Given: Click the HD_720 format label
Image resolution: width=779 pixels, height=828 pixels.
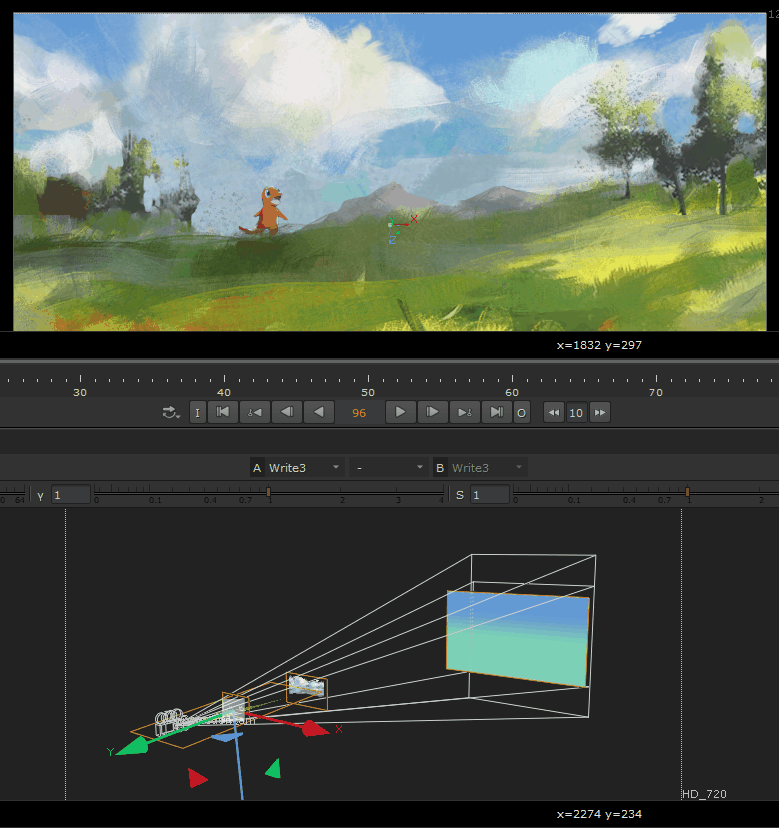Looking at the screenshot, I should click(704, 794).
